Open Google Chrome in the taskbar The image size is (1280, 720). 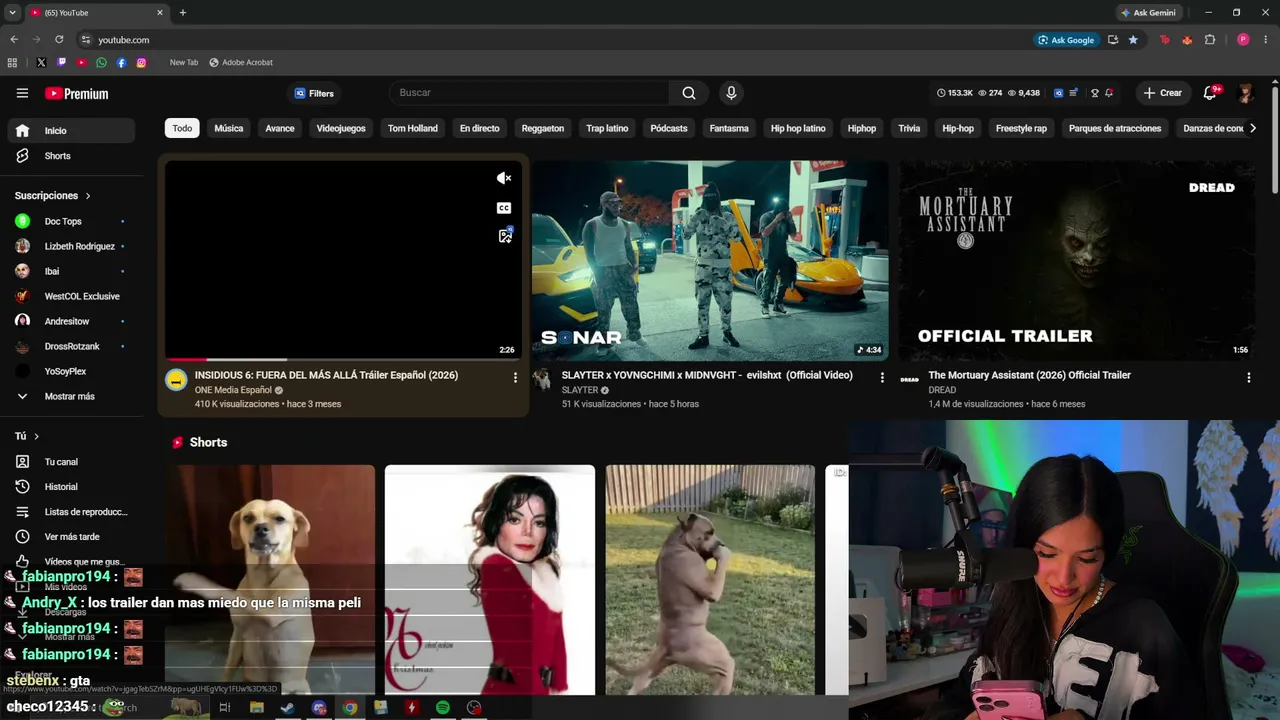point(350,708)
